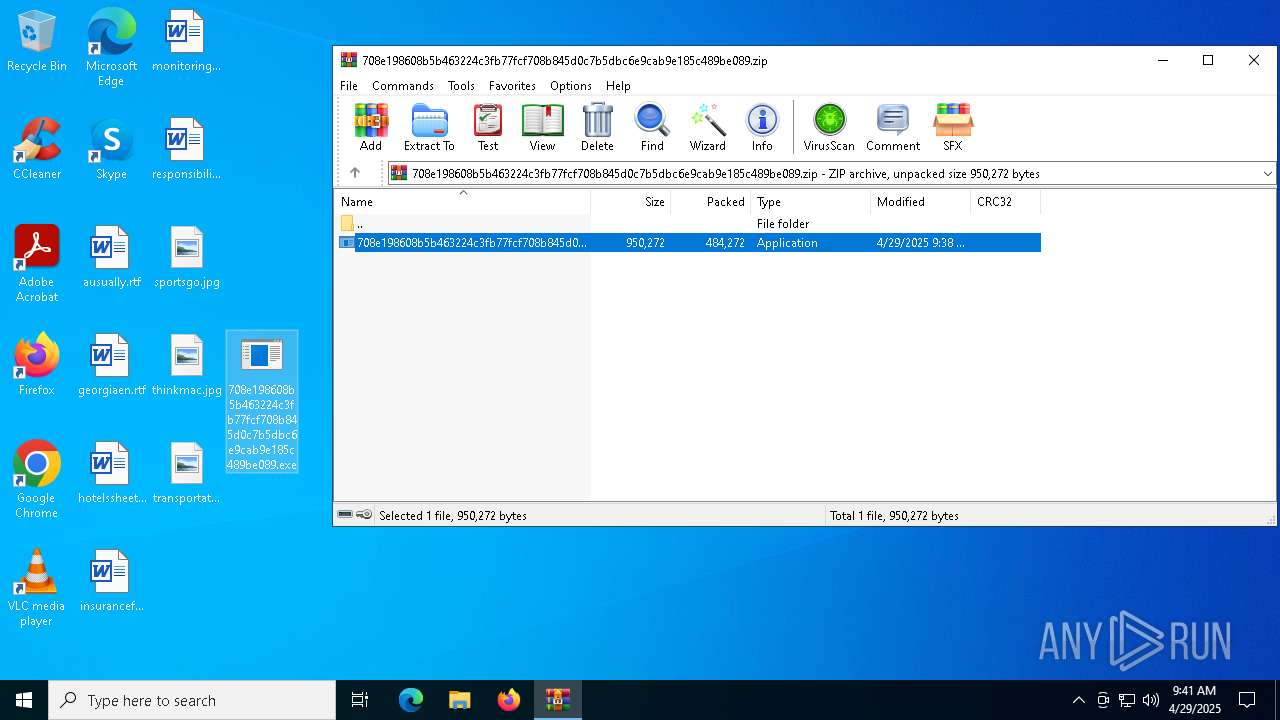Open the Find magnifier tool

tap(652, 127)
